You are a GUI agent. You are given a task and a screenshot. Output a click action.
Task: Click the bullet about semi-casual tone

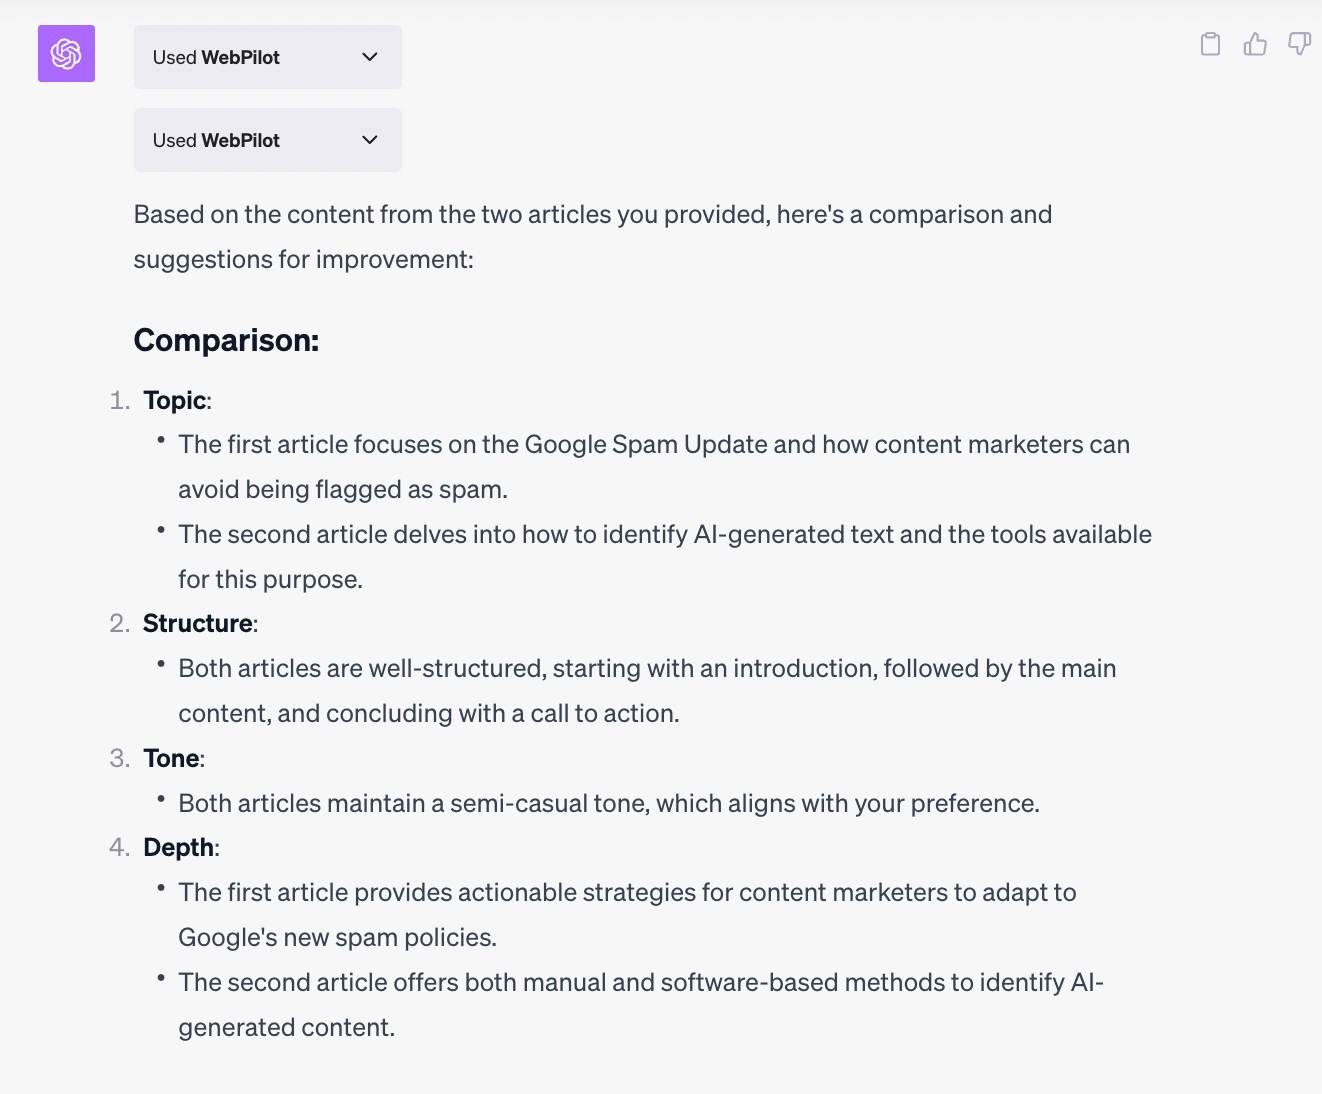(x=609, y=803)
